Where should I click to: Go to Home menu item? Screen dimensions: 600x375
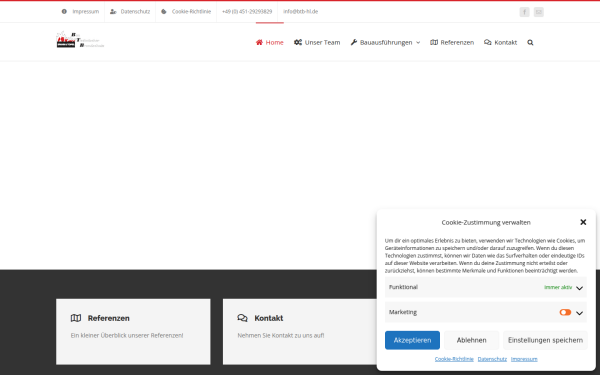click(270, 42)
